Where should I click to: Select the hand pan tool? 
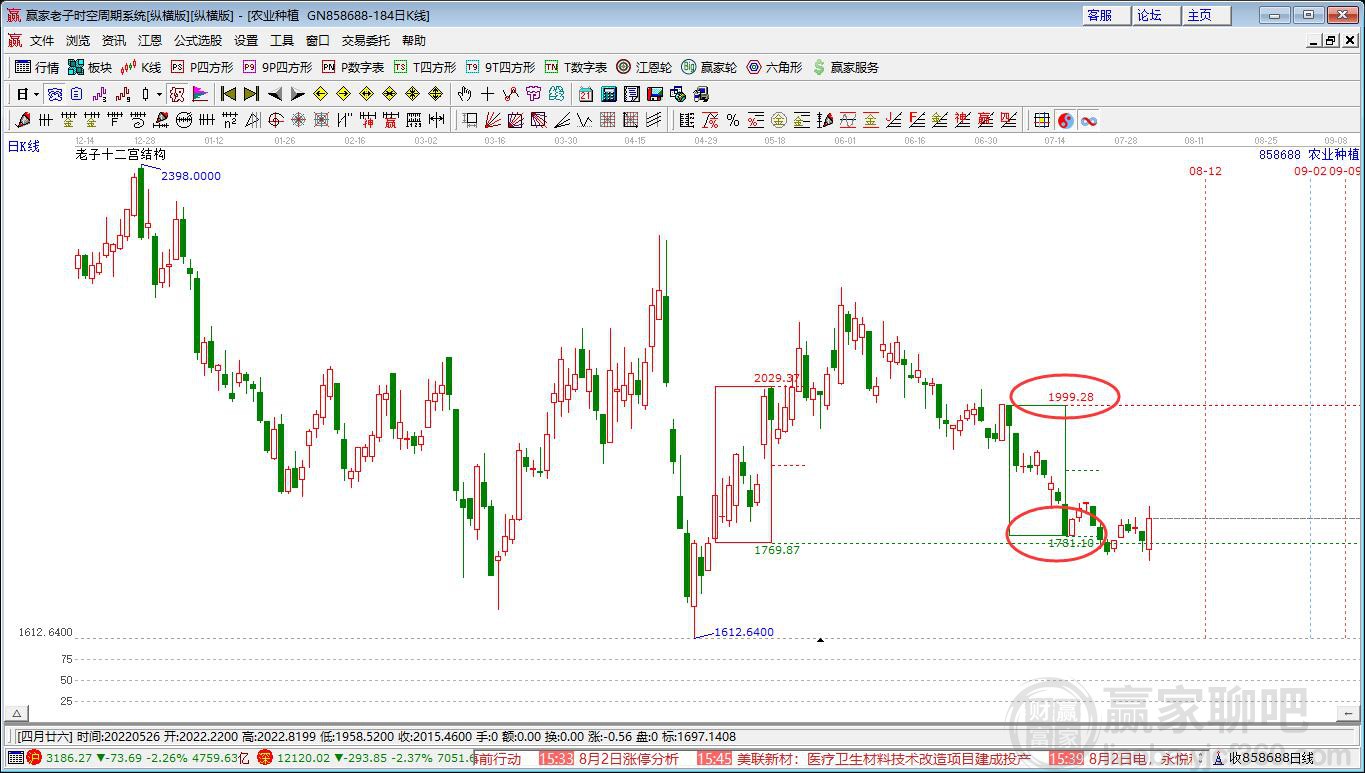[x=464, y=94]
